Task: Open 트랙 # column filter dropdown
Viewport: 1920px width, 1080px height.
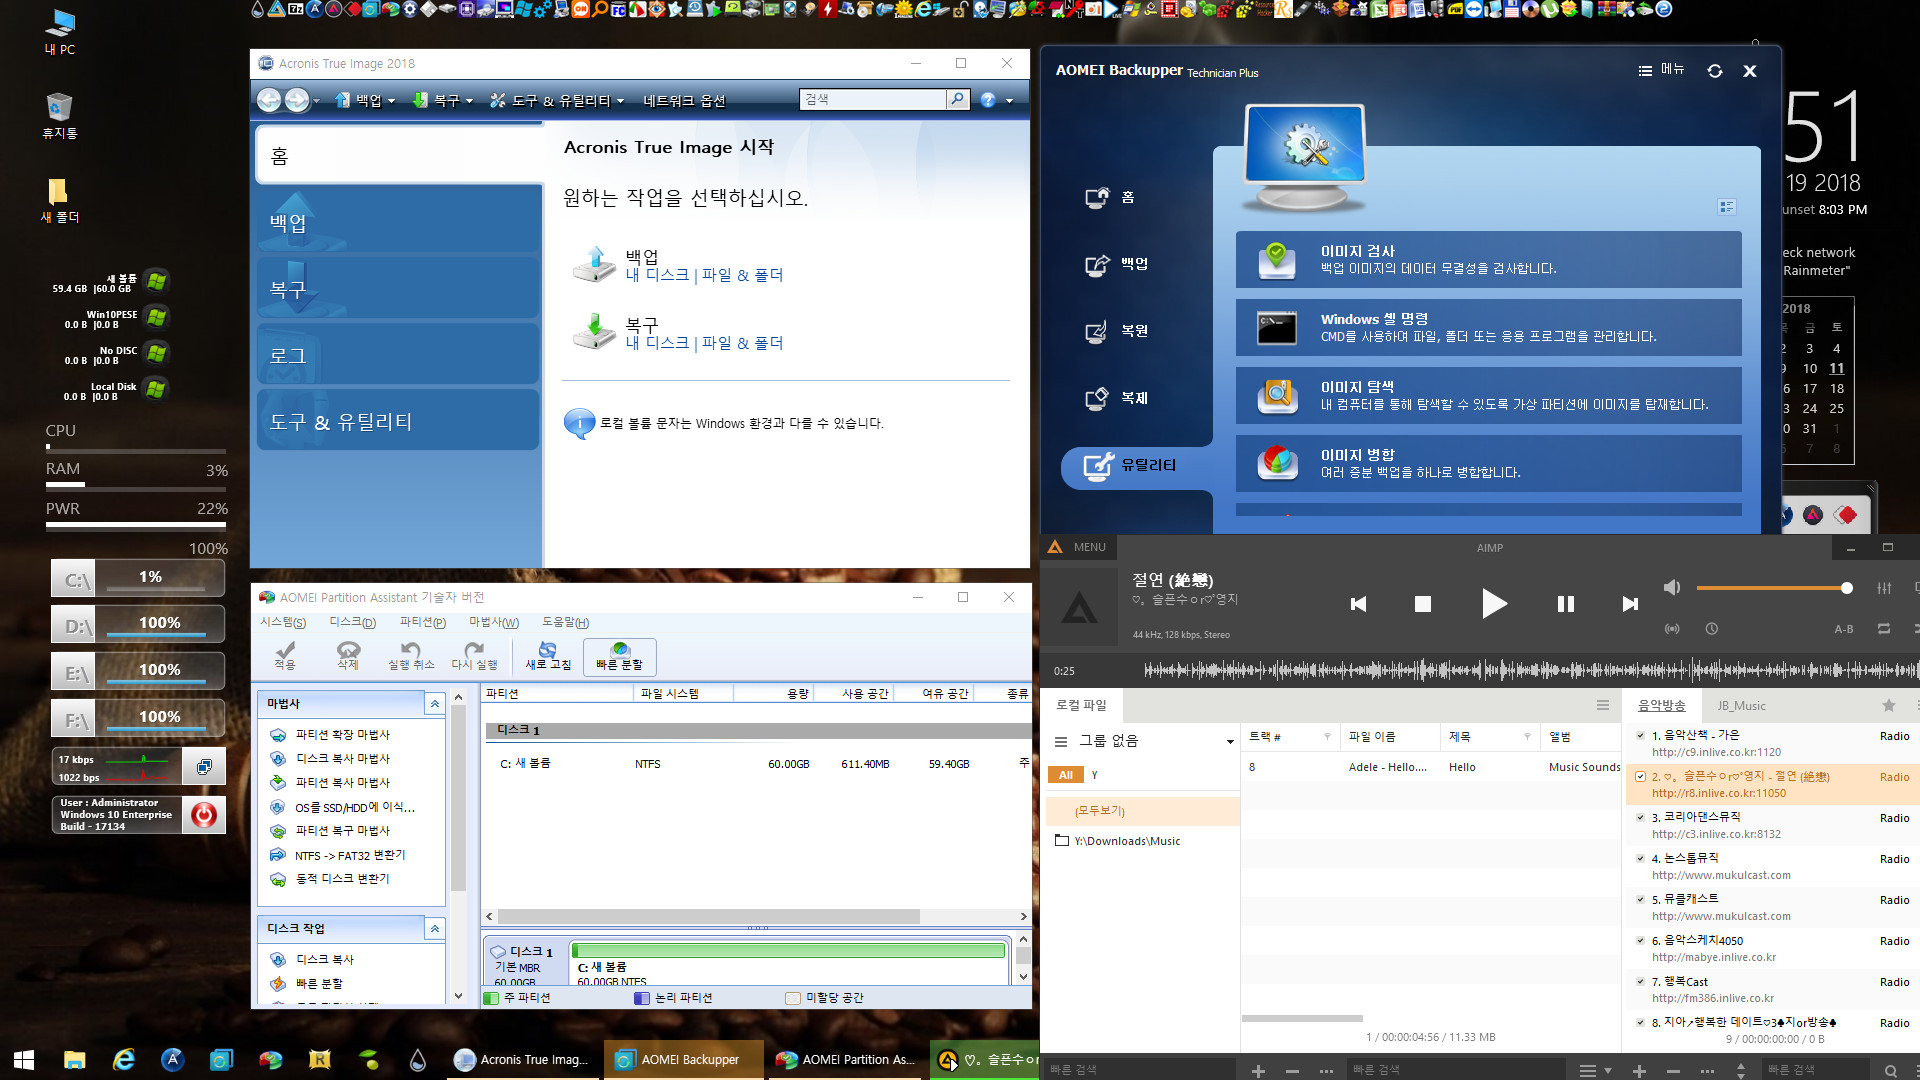Action: [1327, 736]
